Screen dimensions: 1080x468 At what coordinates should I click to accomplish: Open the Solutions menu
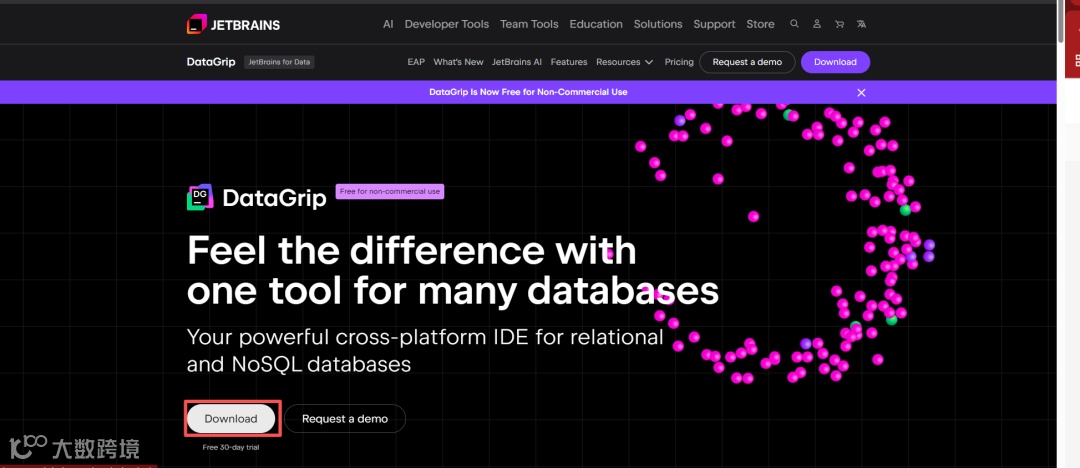pyautogui.click(x=658, y=24)
